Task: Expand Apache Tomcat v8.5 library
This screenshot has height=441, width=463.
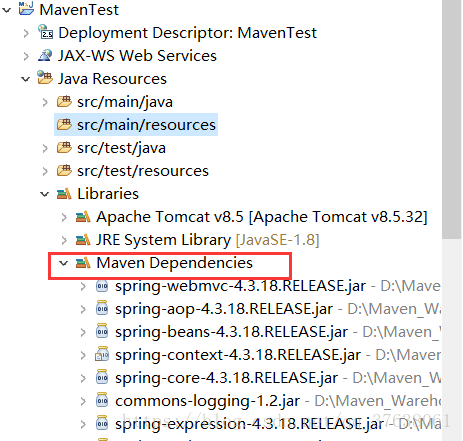Action: 64,217
